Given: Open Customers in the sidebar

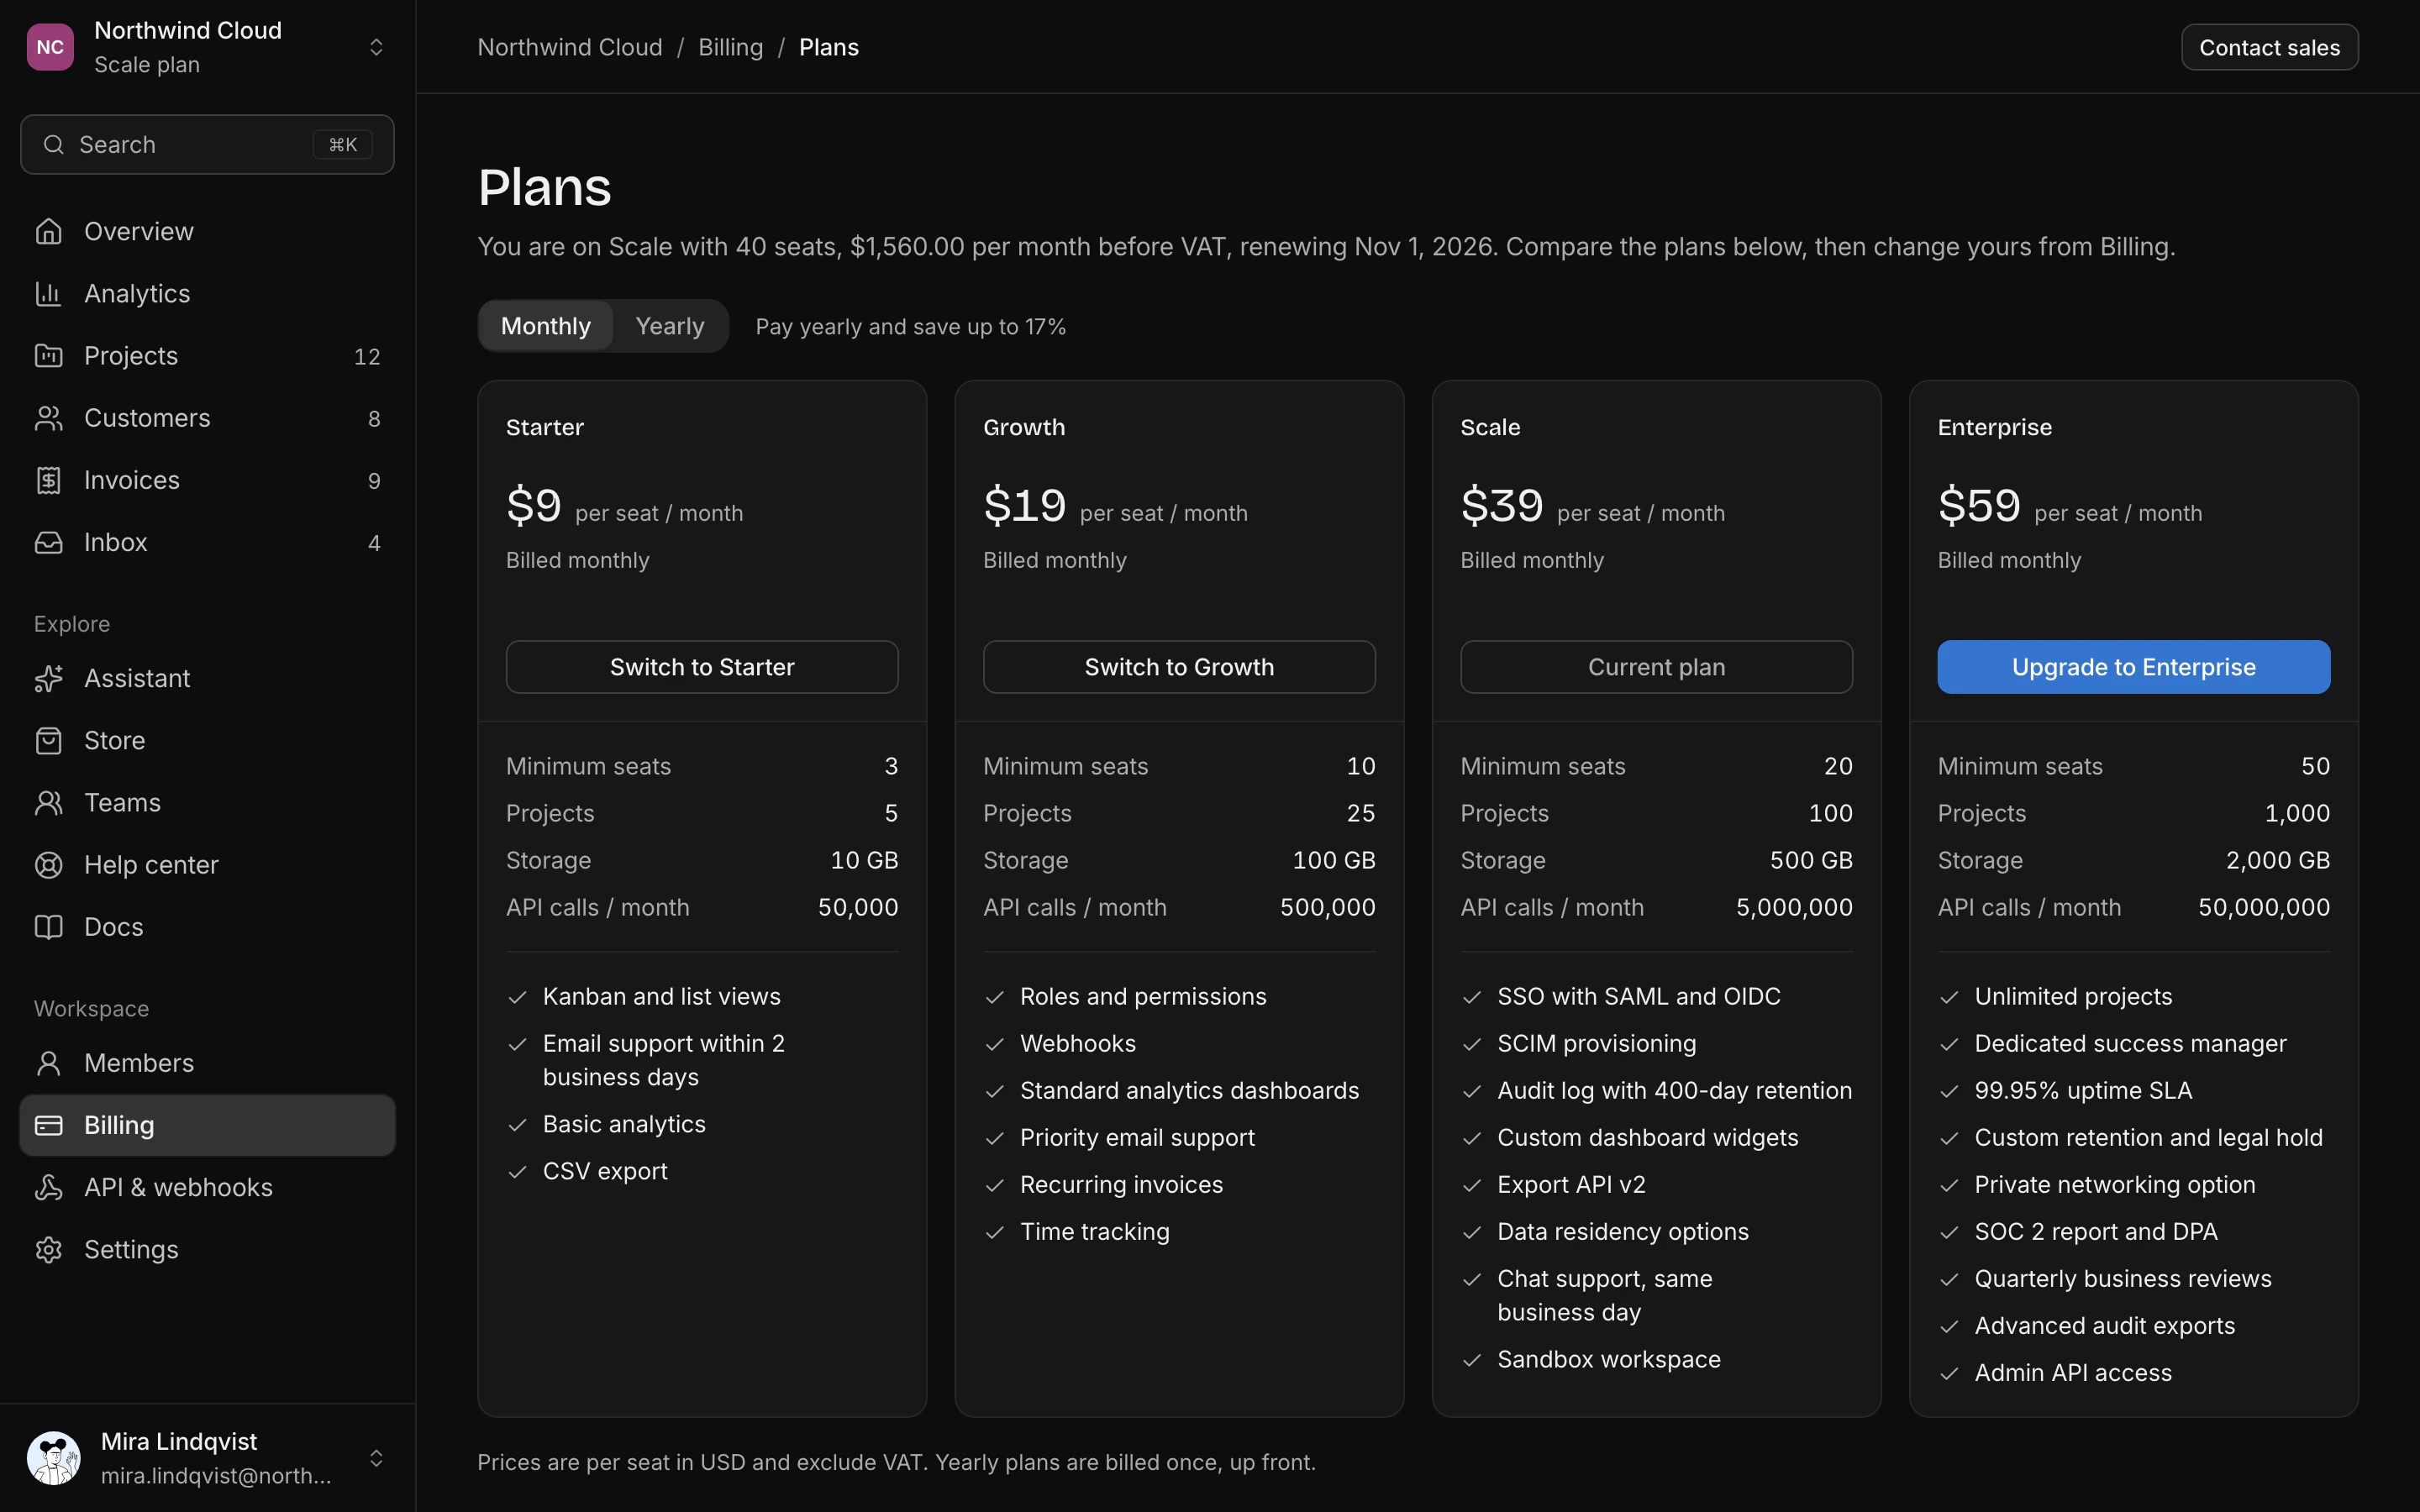Looking at the screenshot, I should tap(207, 418).
